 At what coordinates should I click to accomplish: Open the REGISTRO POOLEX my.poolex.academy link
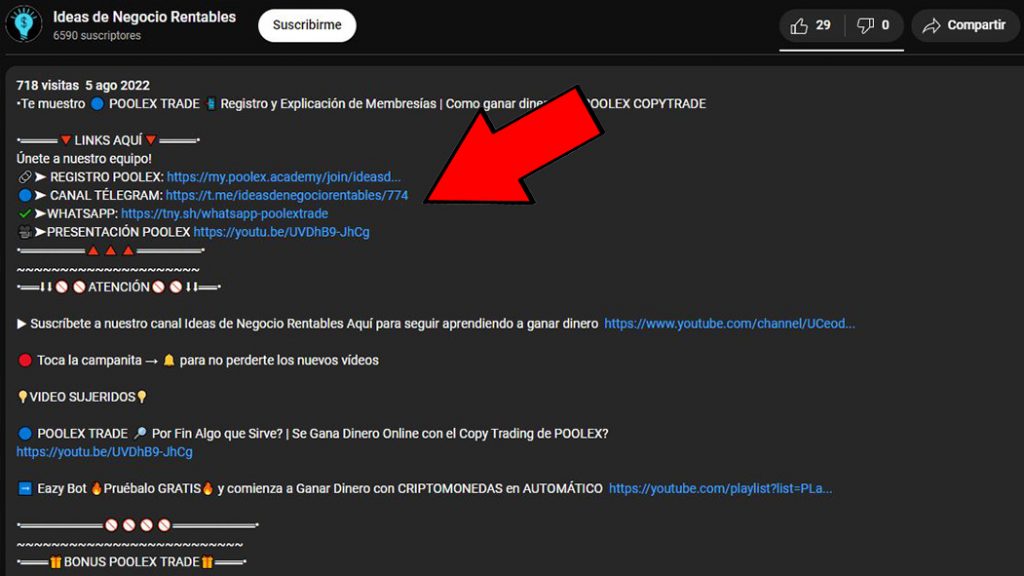click(283, 177)
